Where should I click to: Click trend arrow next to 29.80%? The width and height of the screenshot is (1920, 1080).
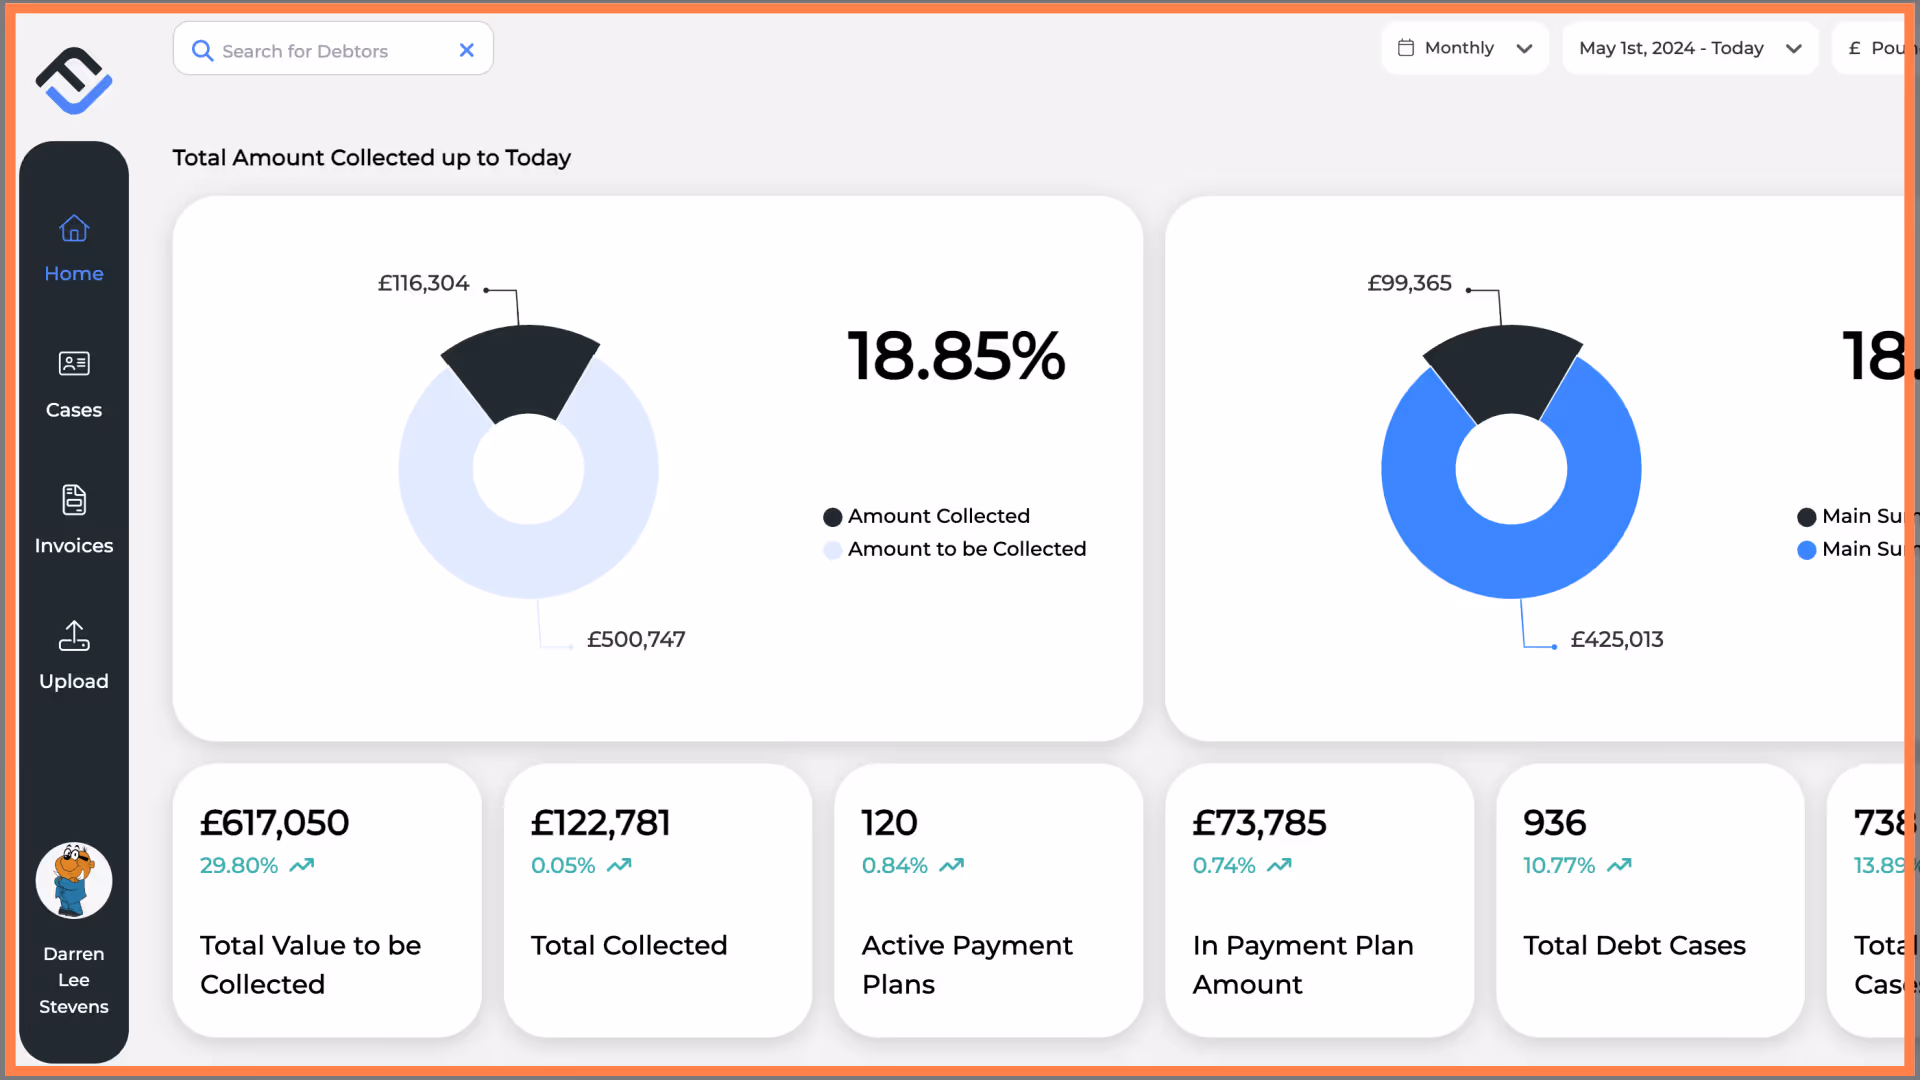pyautogui.click(x=302, y=866)
